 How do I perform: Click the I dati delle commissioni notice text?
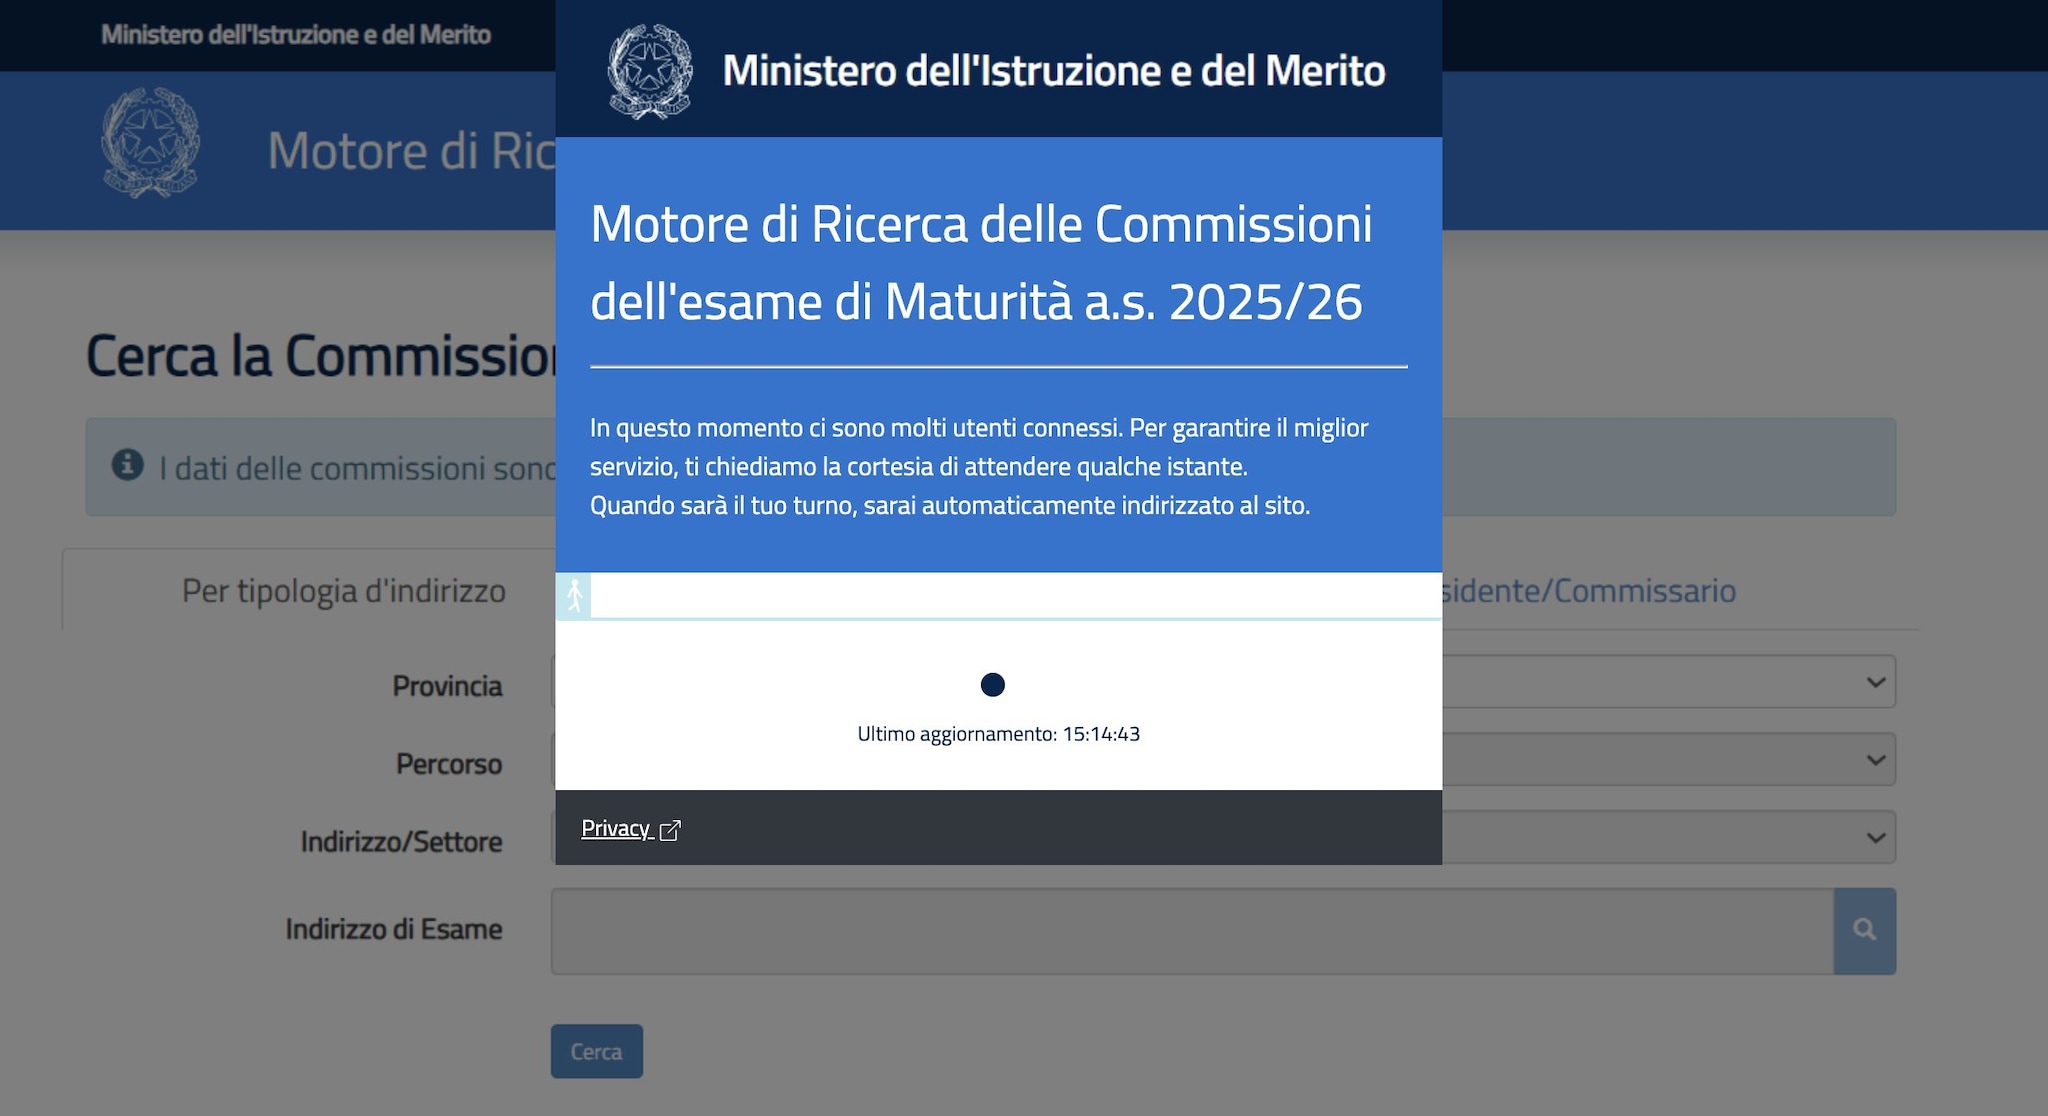357,468
